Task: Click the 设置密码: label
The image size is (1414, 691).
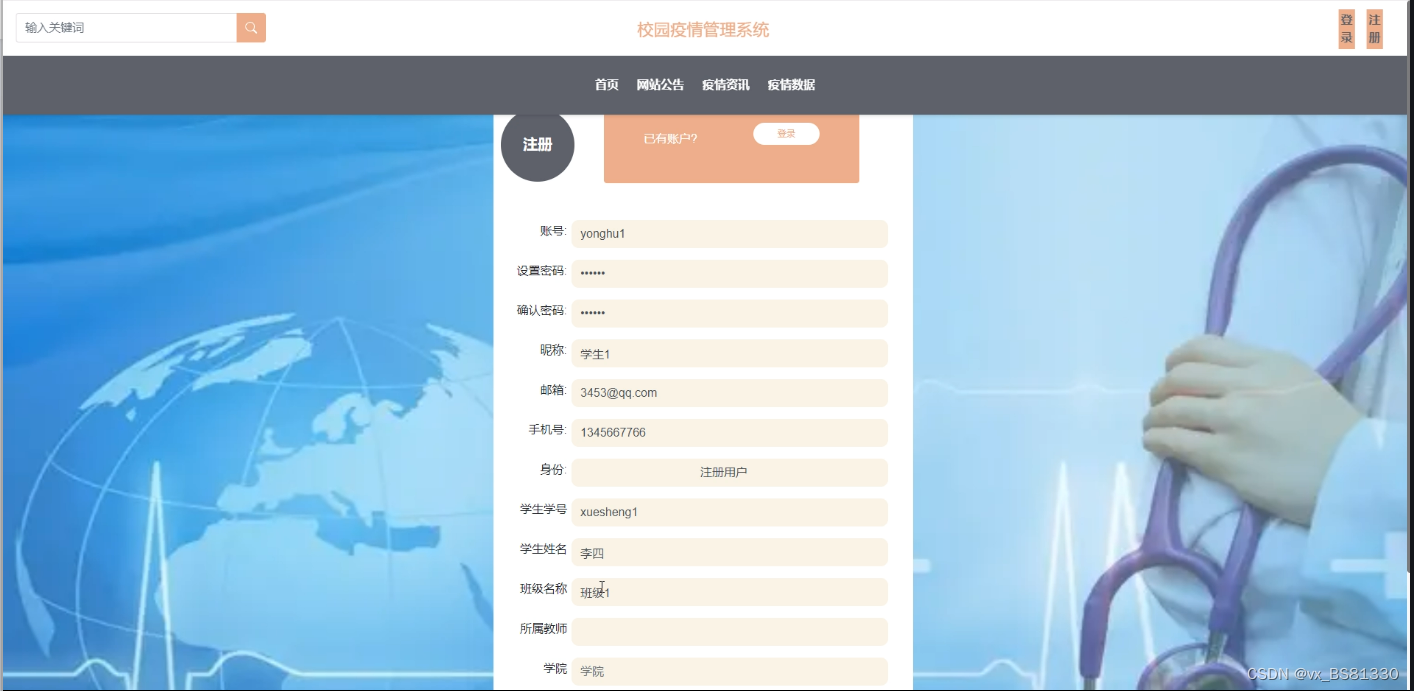Action: pyautogui.click(x=541, y=271)
